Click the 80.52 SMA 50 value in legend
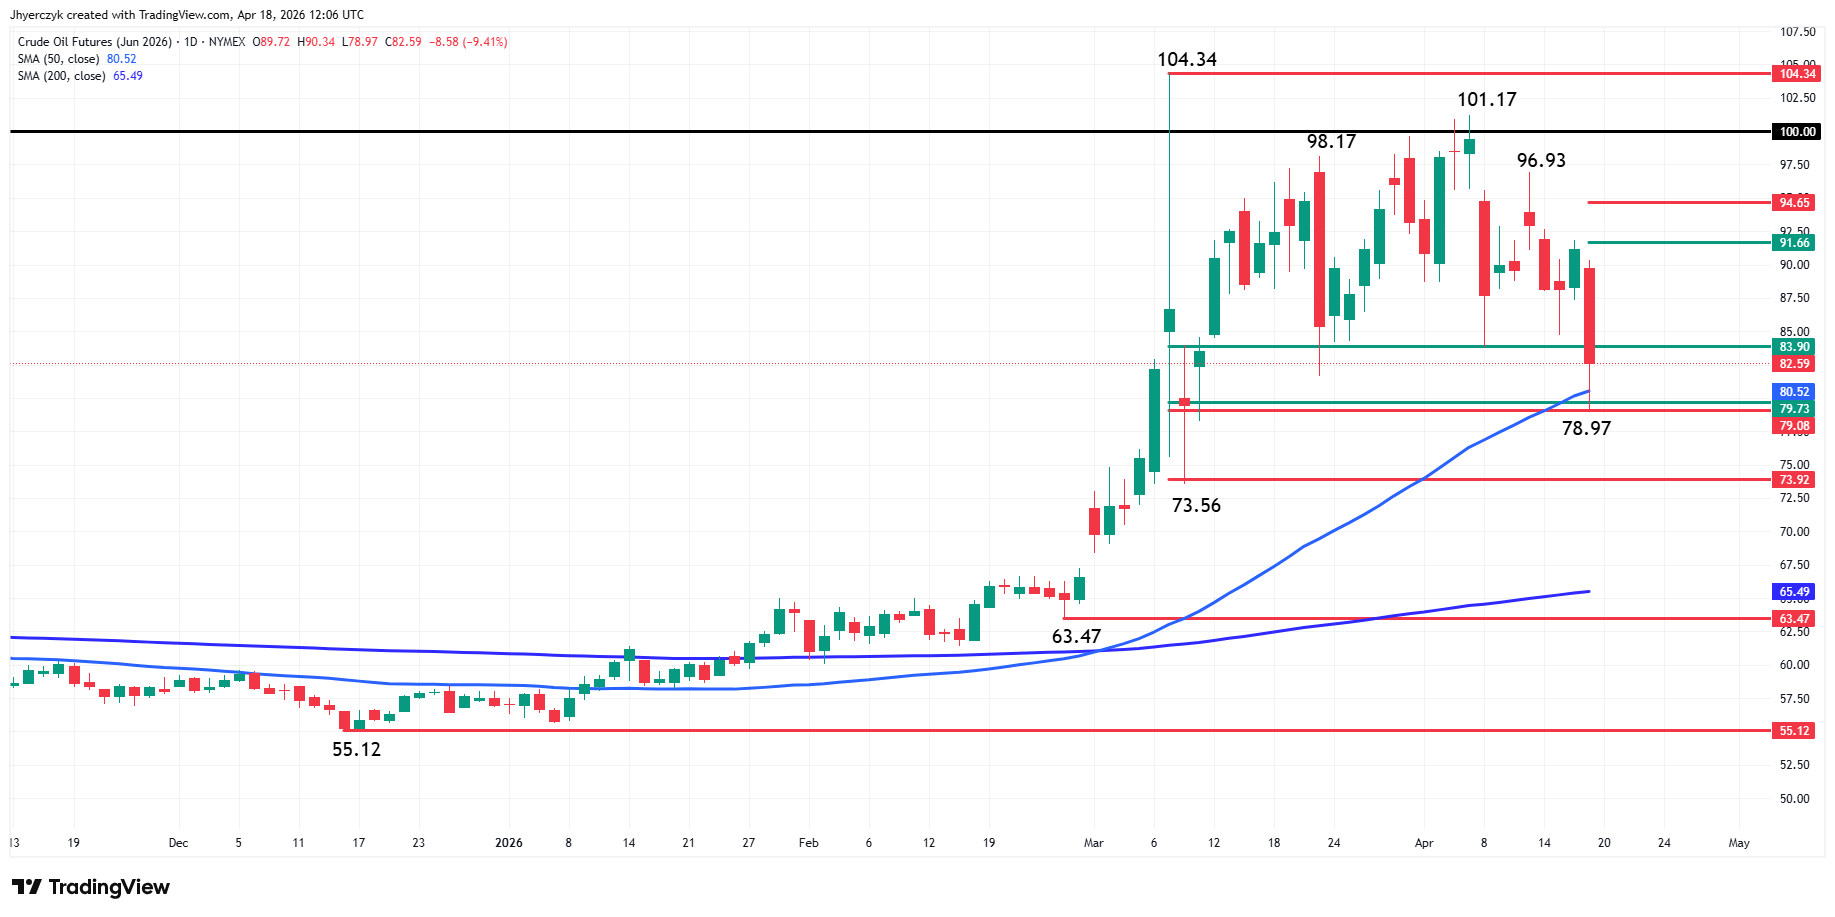Screen dimensions: 1835x917 [x=122, y=59]
